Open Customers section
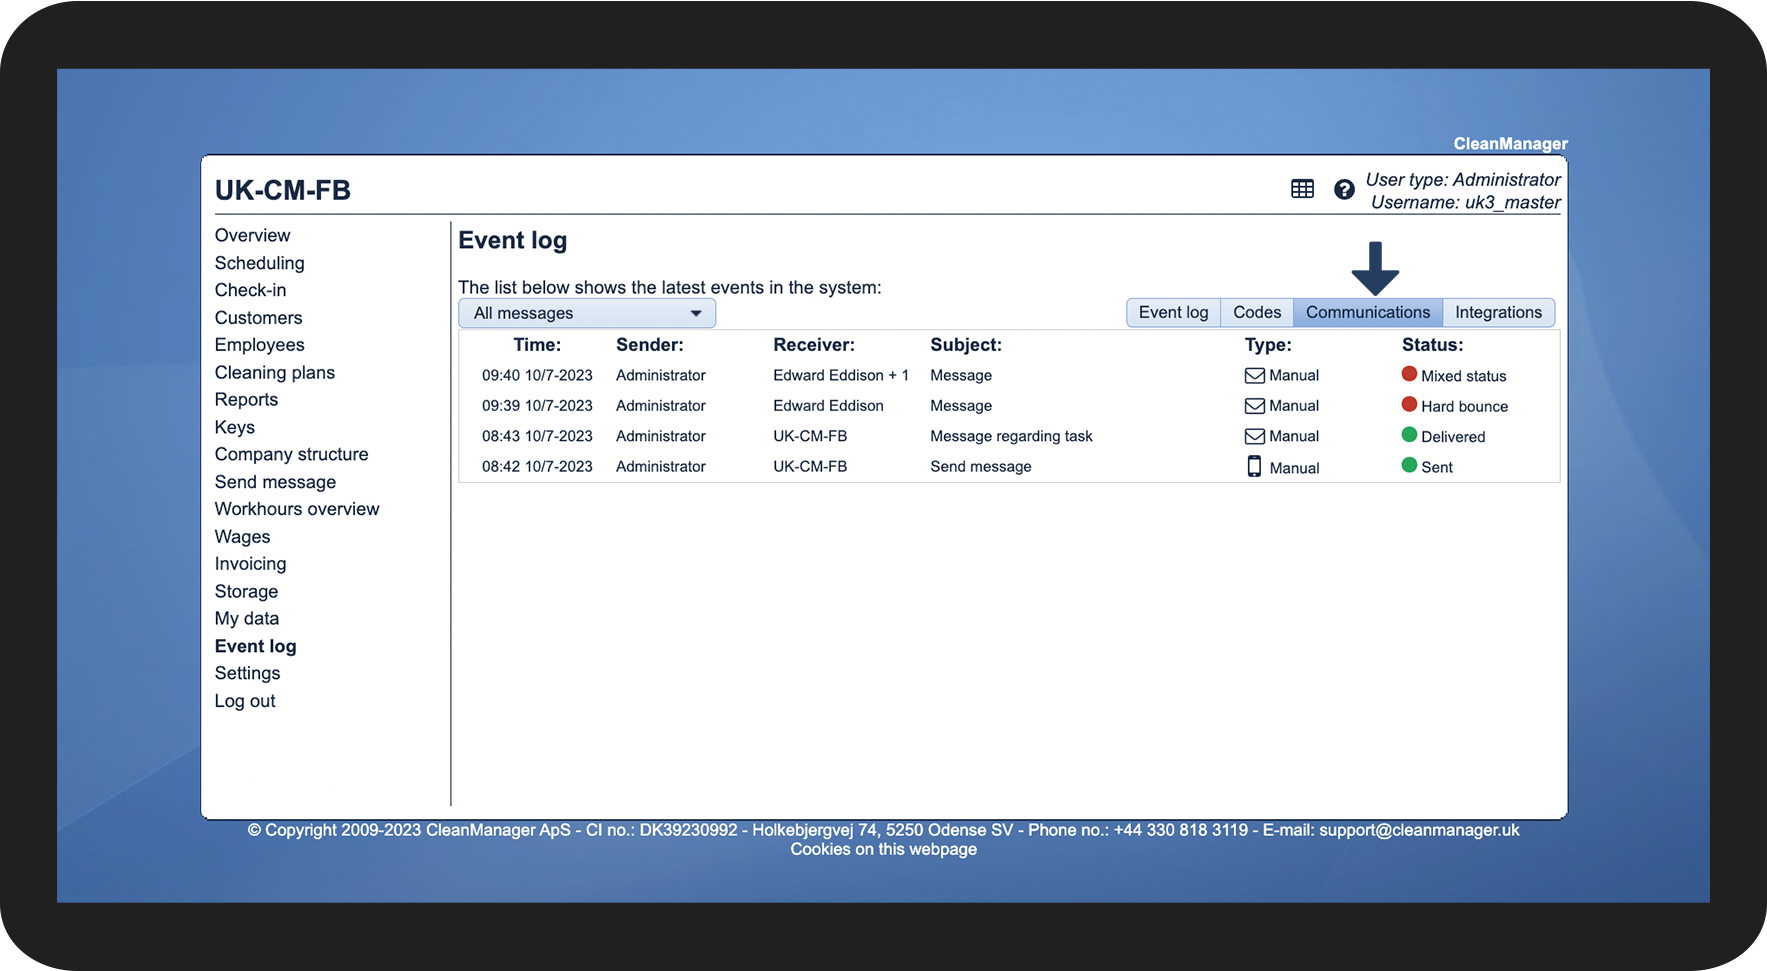The width and height of the screenshot is (1767, 971). (x=258, y=318)
